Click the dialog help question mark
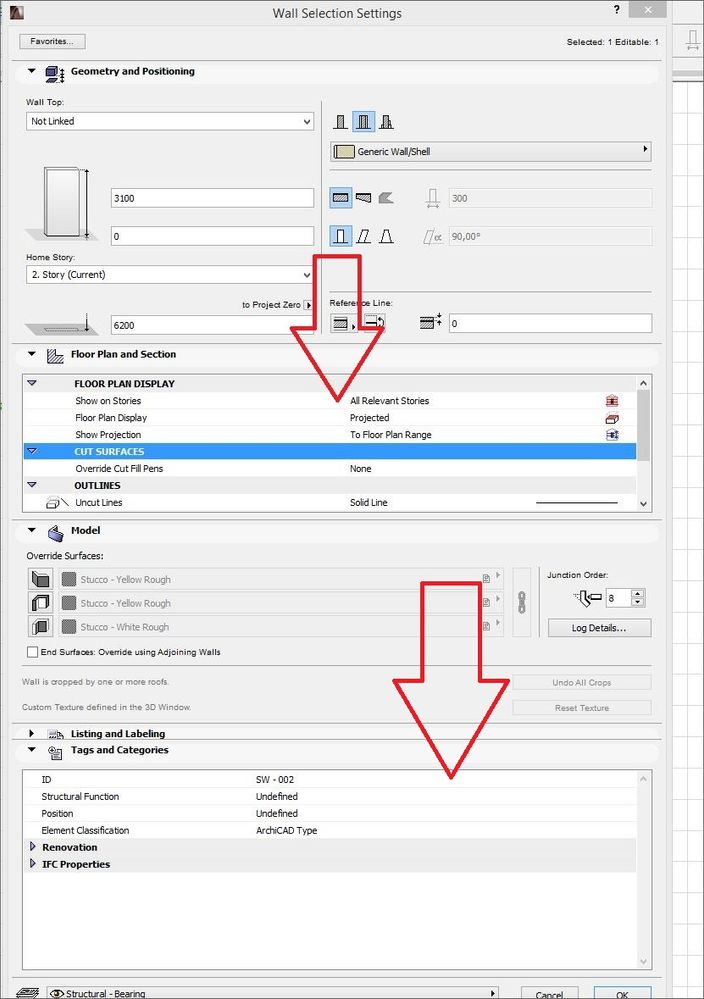Image resolution: width=704 pixels, height=999 pixels. (616, 10)
